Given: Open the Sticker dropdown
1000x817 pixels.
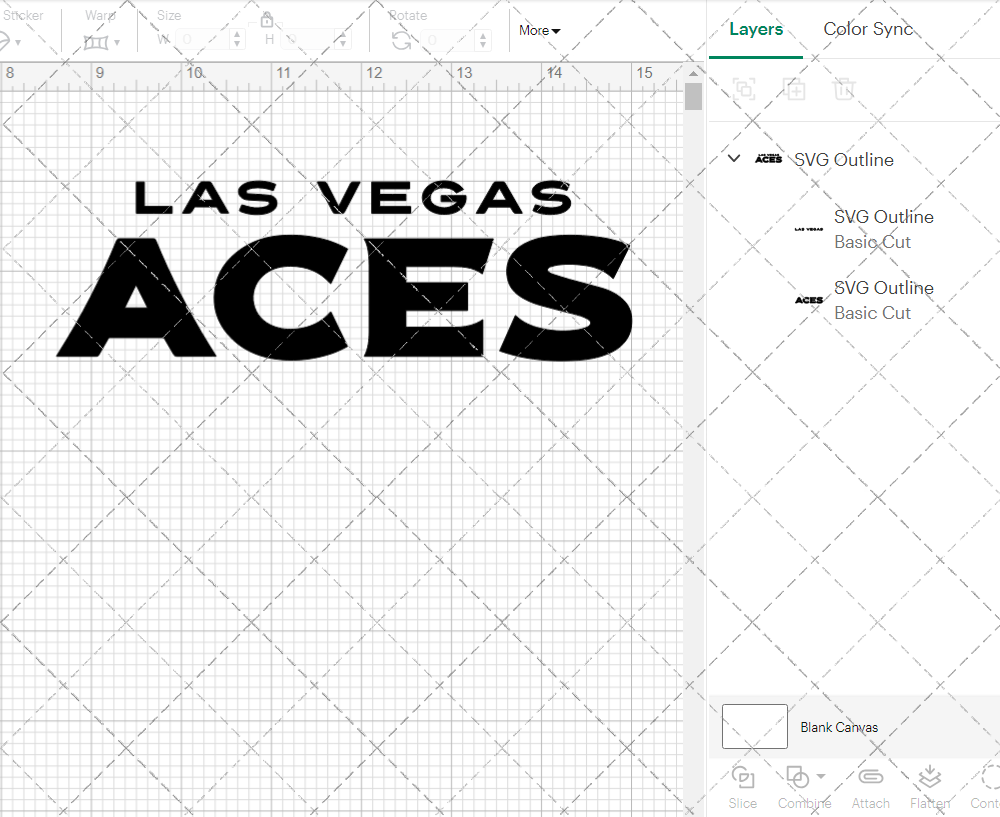Looking at the screenshot, I should (x=17, y=42).
